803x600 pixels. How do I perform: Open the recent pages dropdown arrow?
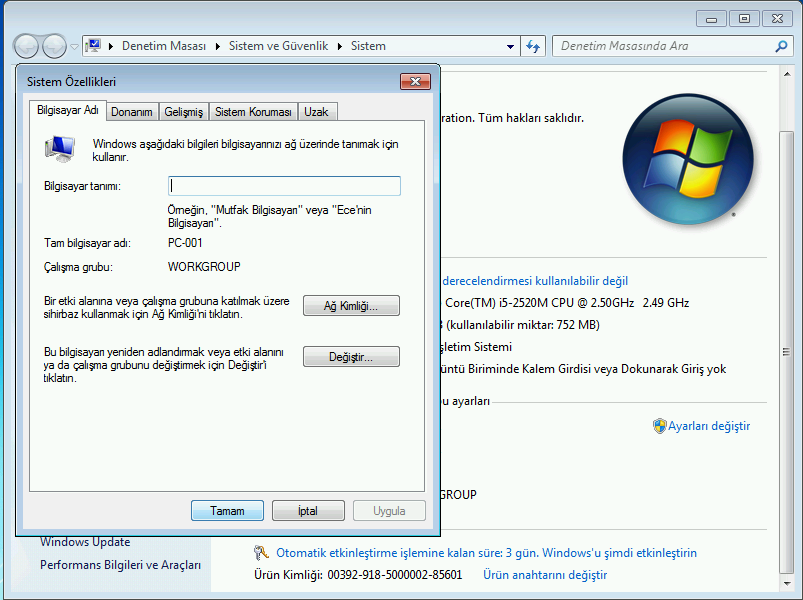point(74,47)
